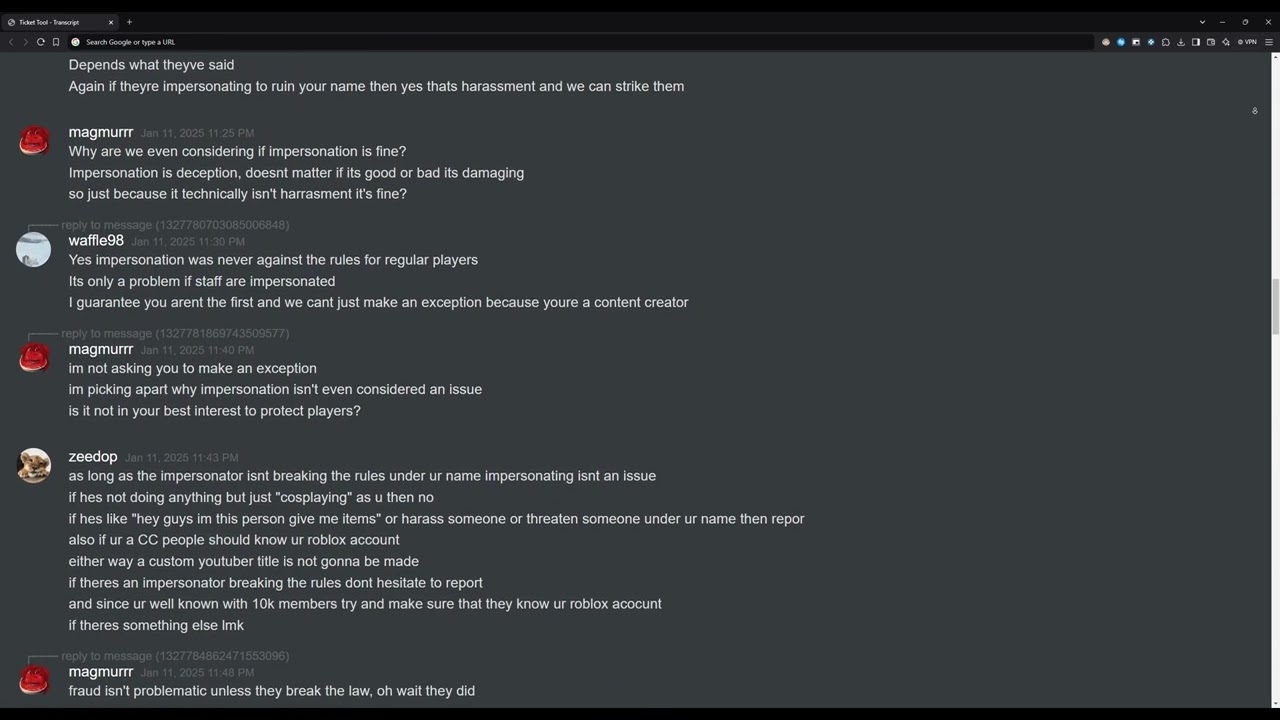Toggle the sidebar panel icon
The height and width of the screenshot is (720, 1280).
pyautogui.click(x=1196, y=42)
